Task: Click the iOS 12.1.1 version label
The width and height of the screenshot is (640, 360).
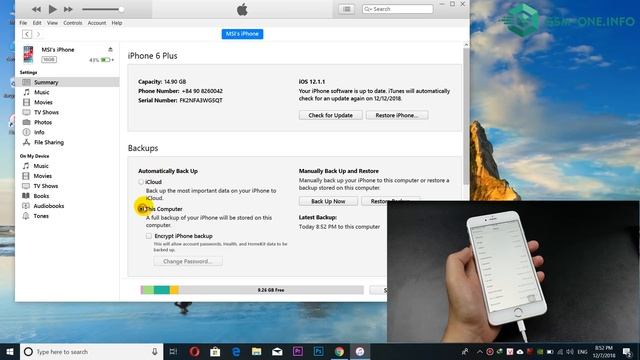Action: click(312, 82)
